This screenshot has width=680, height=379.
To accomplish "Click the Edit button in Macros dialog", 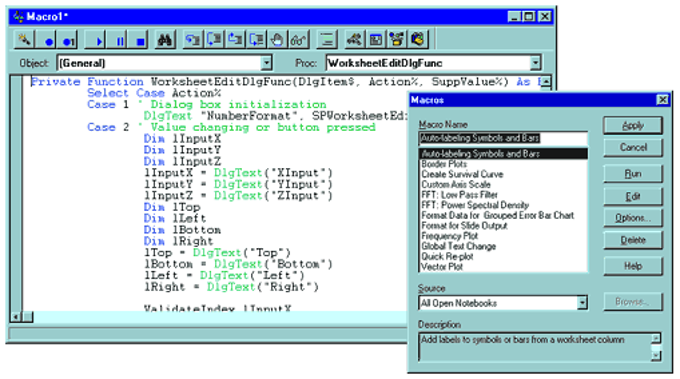I will point(633,196).
